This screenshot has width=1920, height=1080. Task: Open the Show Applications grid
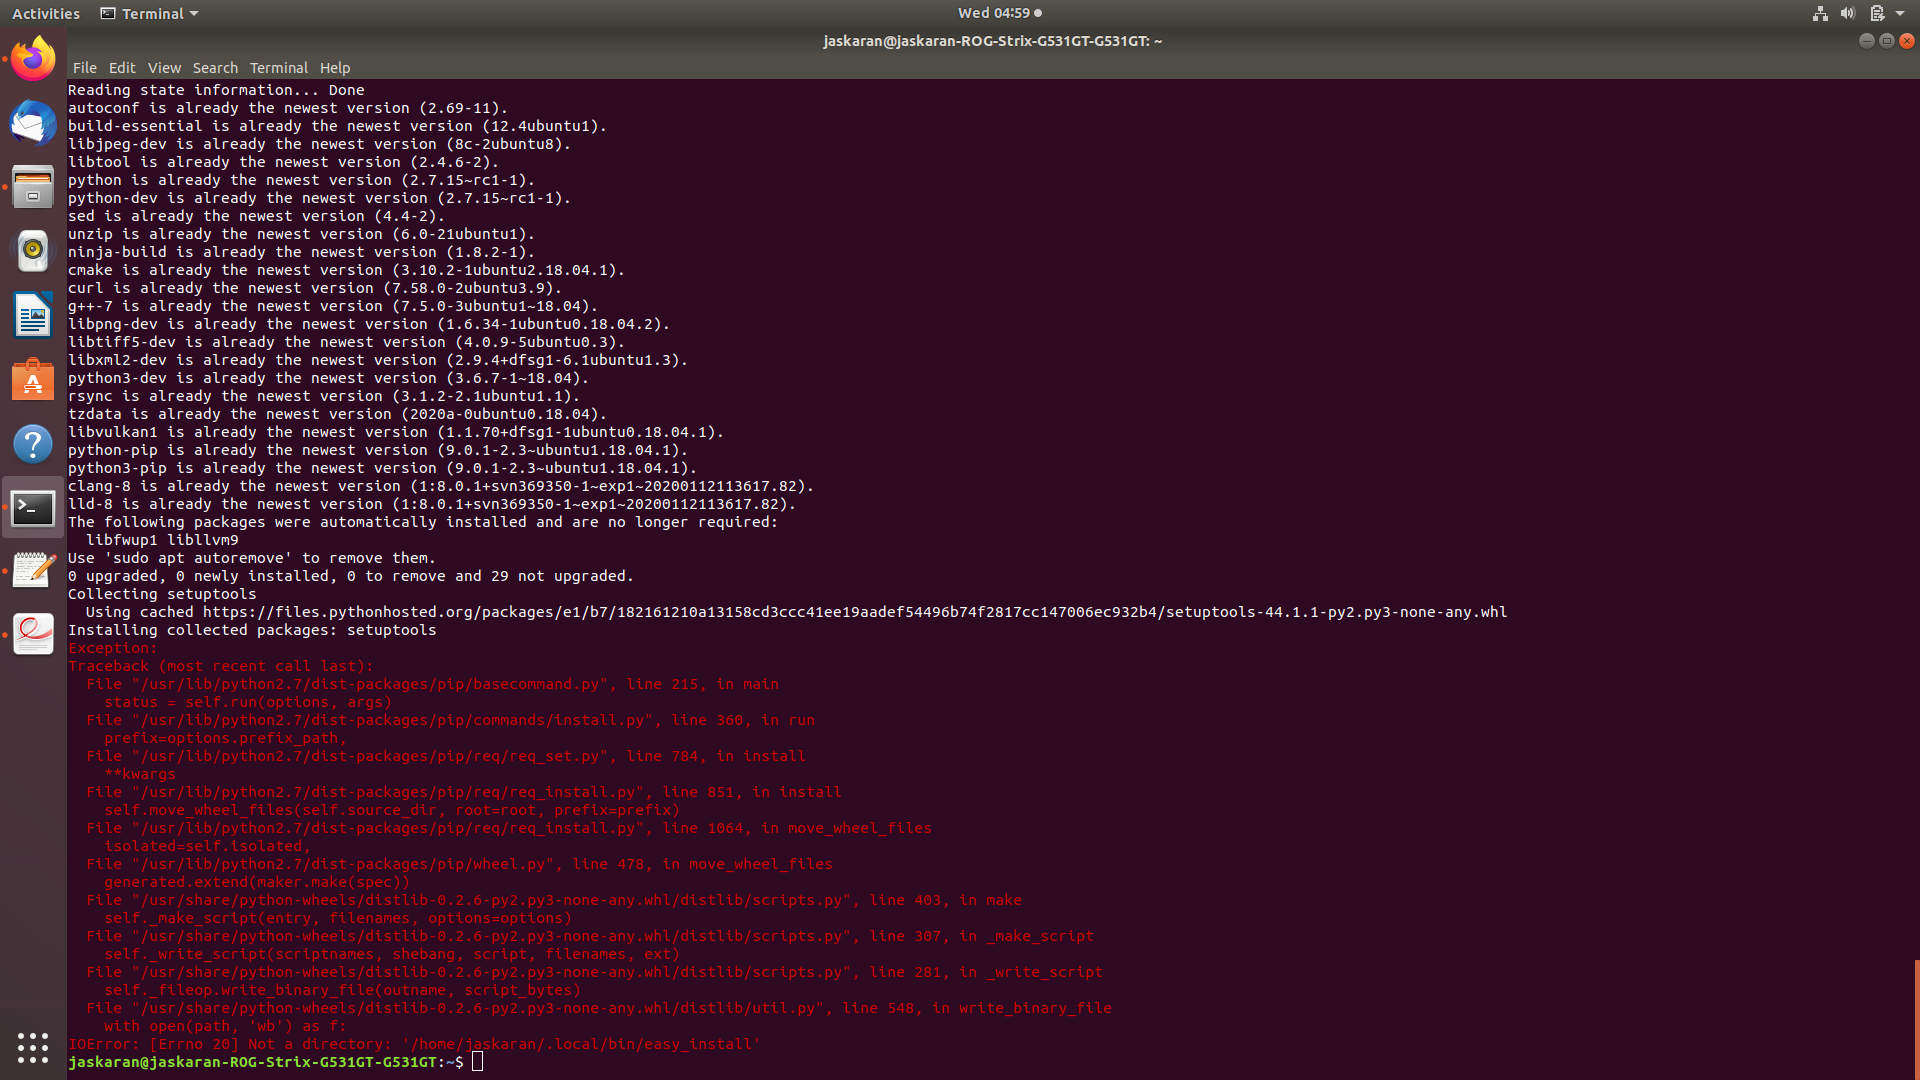coord(33,1047)
